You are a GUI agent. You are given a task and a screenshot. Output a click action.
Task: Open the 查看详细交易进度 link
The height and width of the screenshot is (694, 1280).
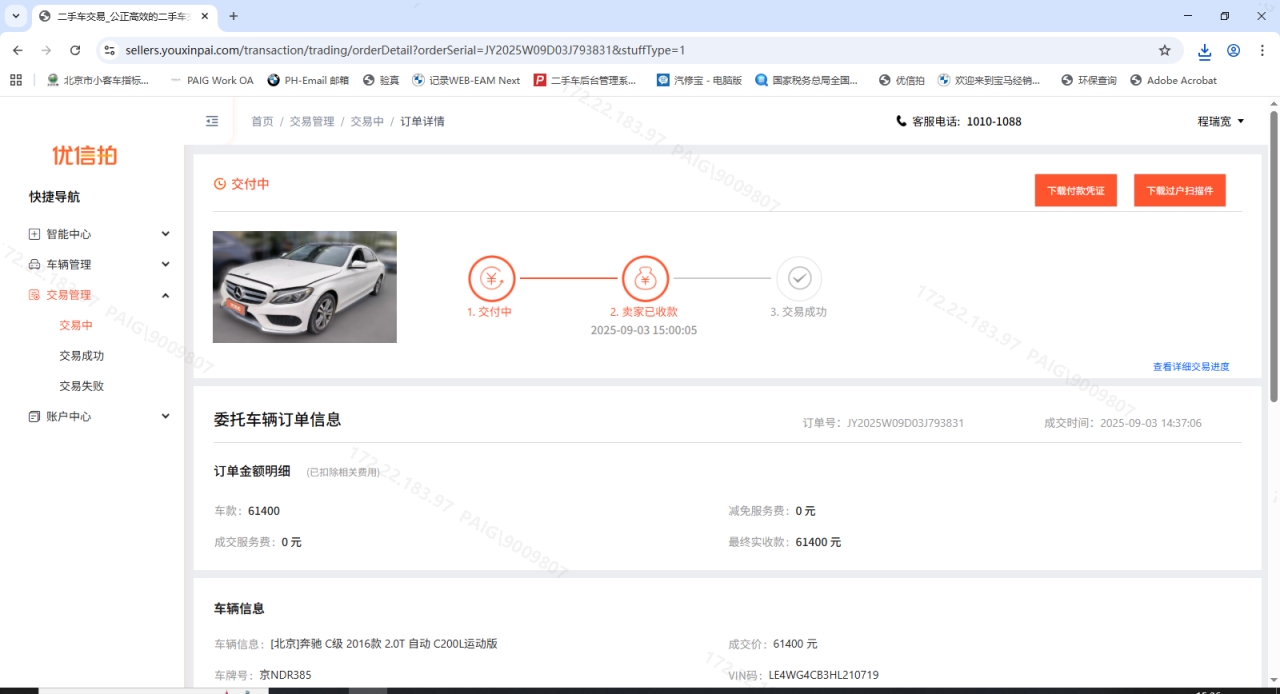click(x=1190, y=367)
